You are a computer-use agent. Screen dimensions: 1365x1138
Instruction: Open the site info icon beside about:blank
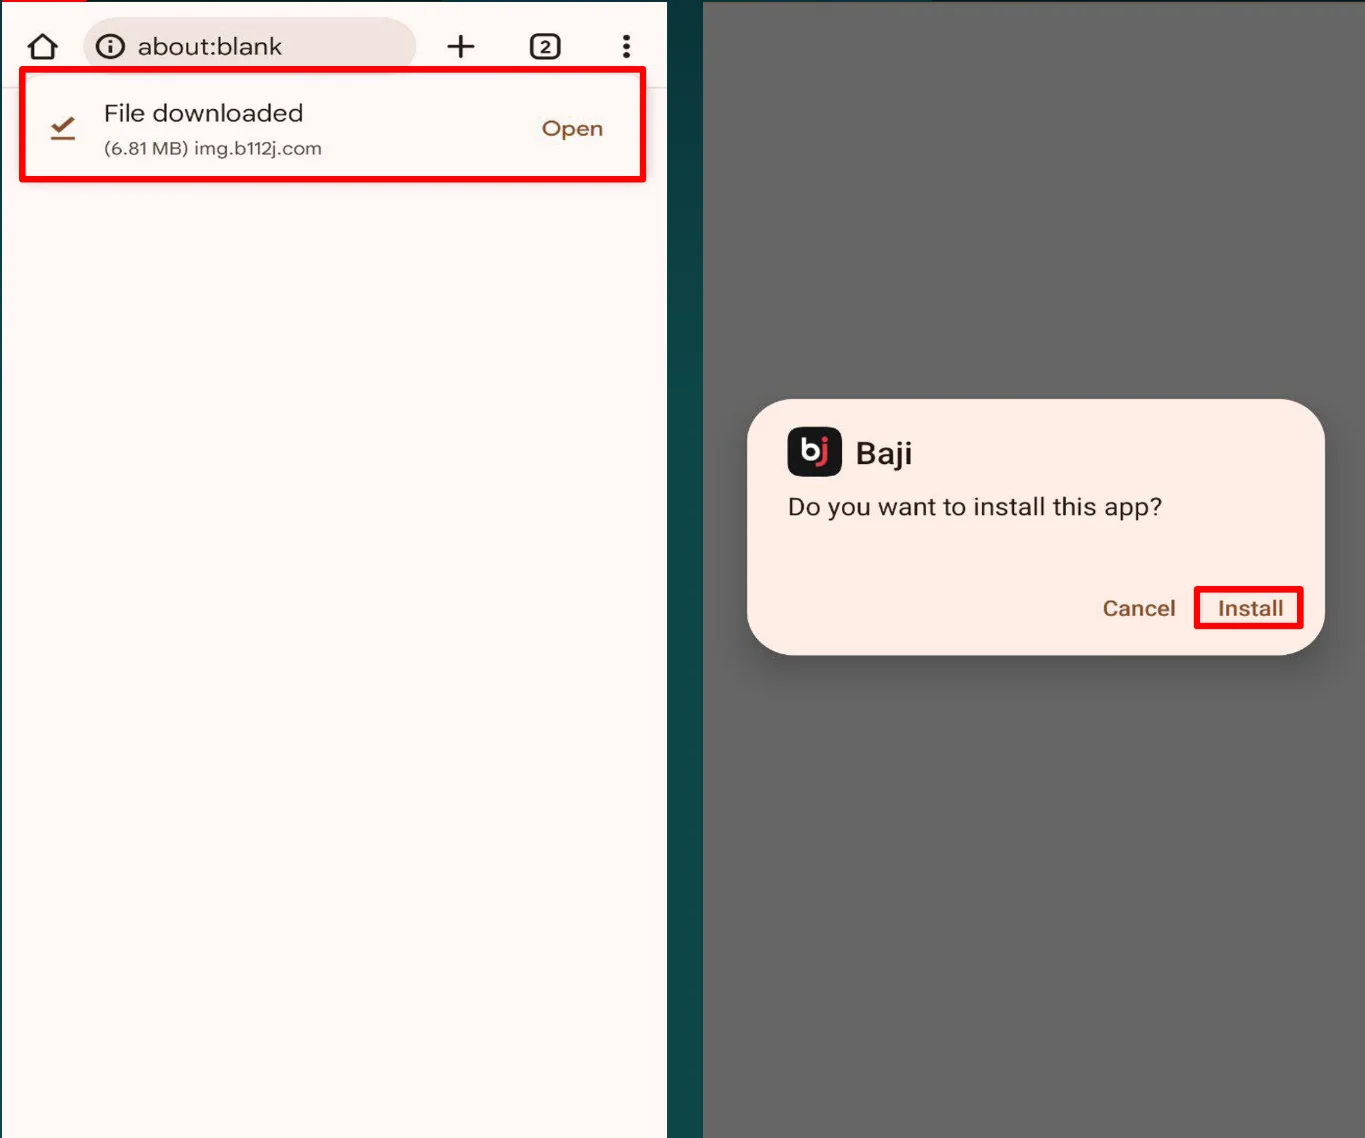point(110,46)
